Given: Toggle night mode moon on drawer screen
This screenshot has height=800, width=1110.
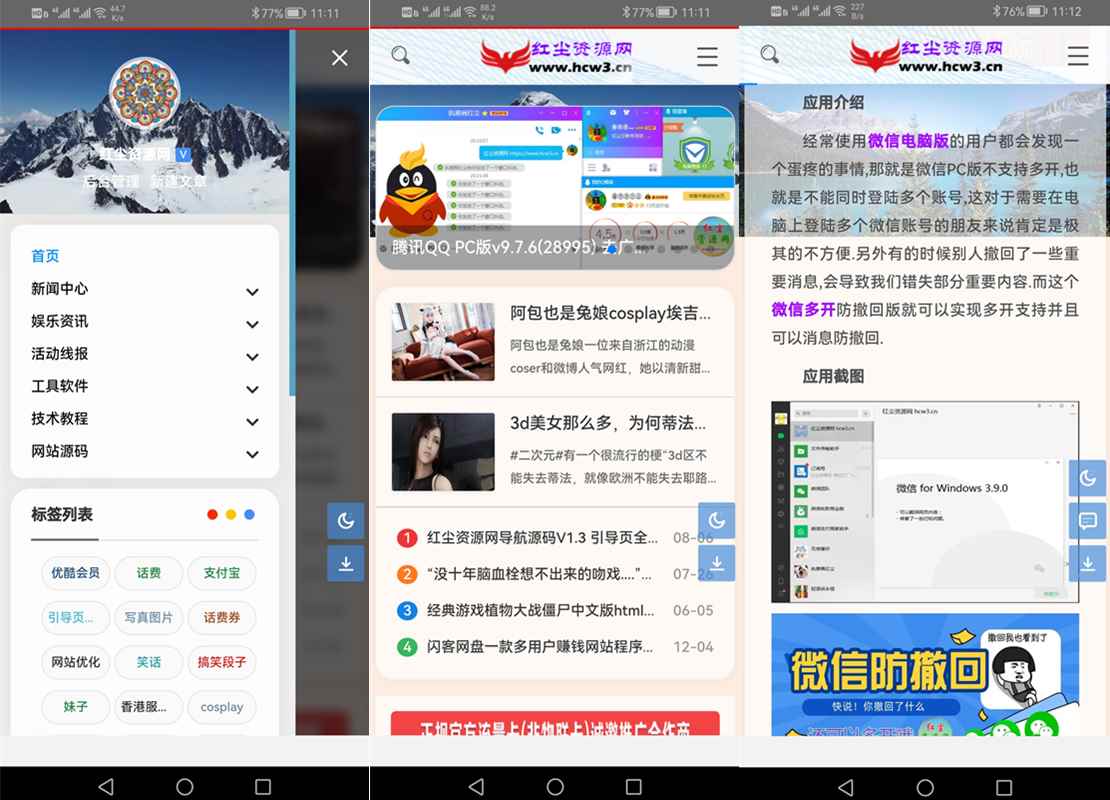Looking at the screenshot, I should click(x=345, y=521).
